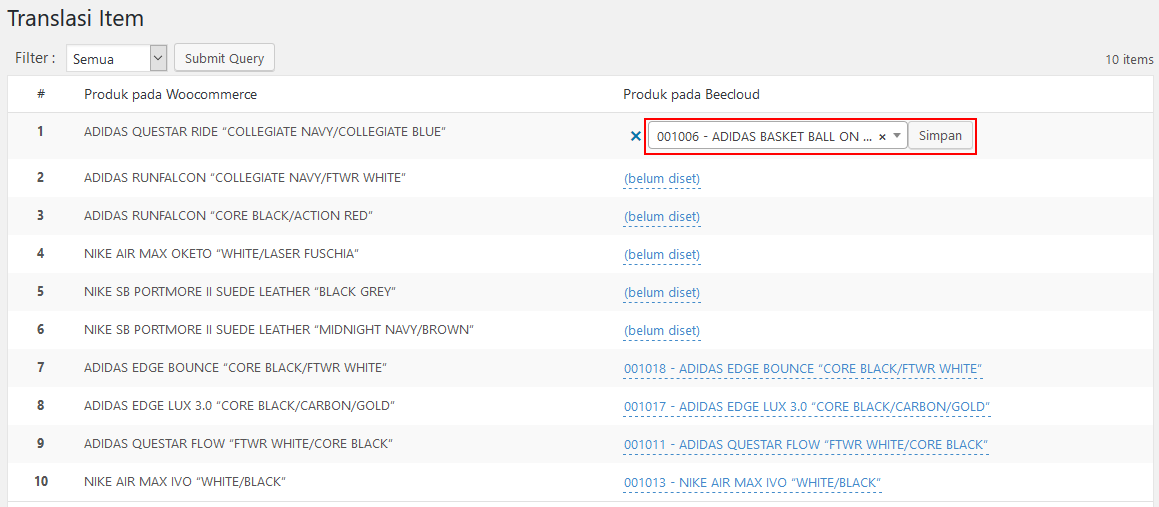This screenshot has width=1159, height=507.
Task: Click the ADIDAS QUESTAR RIDE product name
Action: (x=264, y=132)
